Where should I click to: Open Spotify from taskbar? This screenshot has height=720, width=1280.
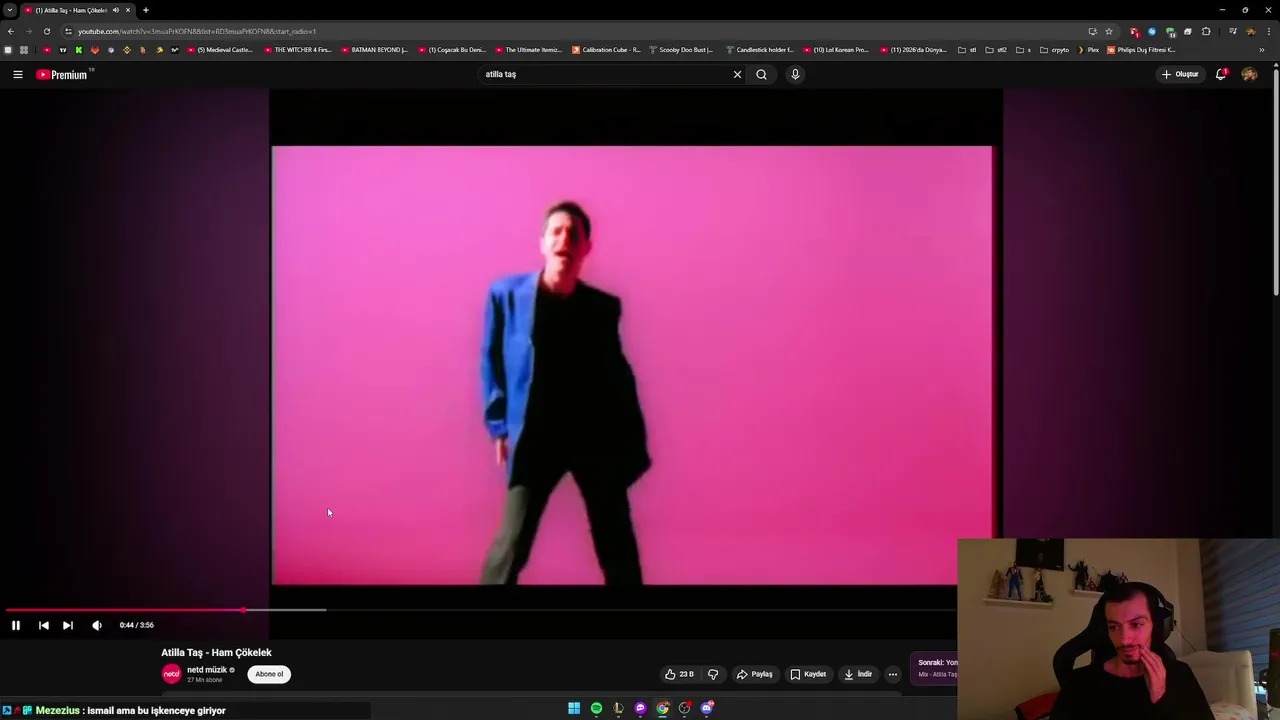(x=596, y=708)
